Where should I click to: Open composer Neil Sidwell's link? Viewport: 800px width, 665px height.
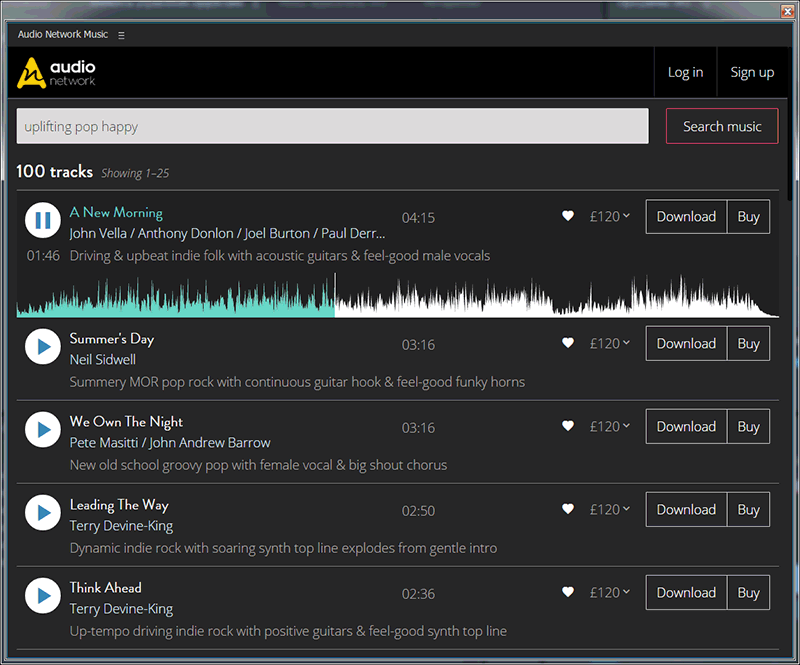click(103, 360)
